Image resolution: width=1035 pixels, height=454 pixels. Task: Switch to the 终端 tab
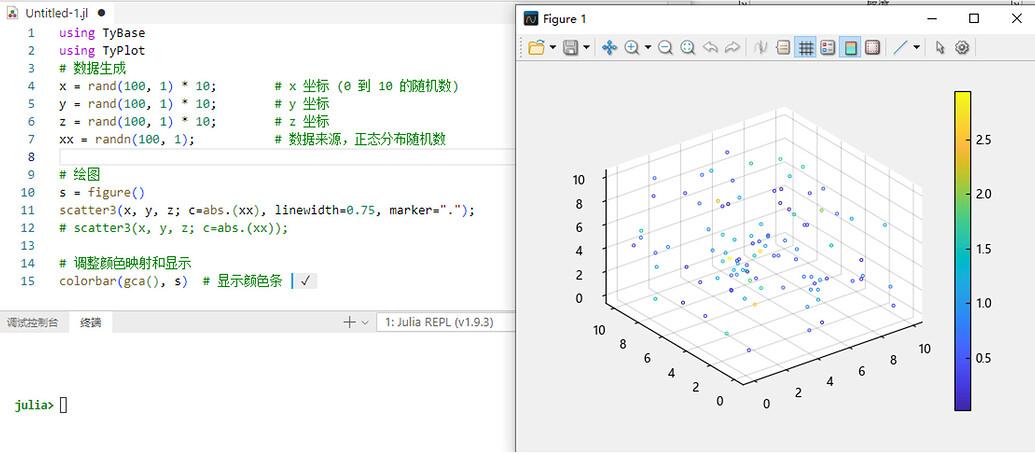[90, 323]
